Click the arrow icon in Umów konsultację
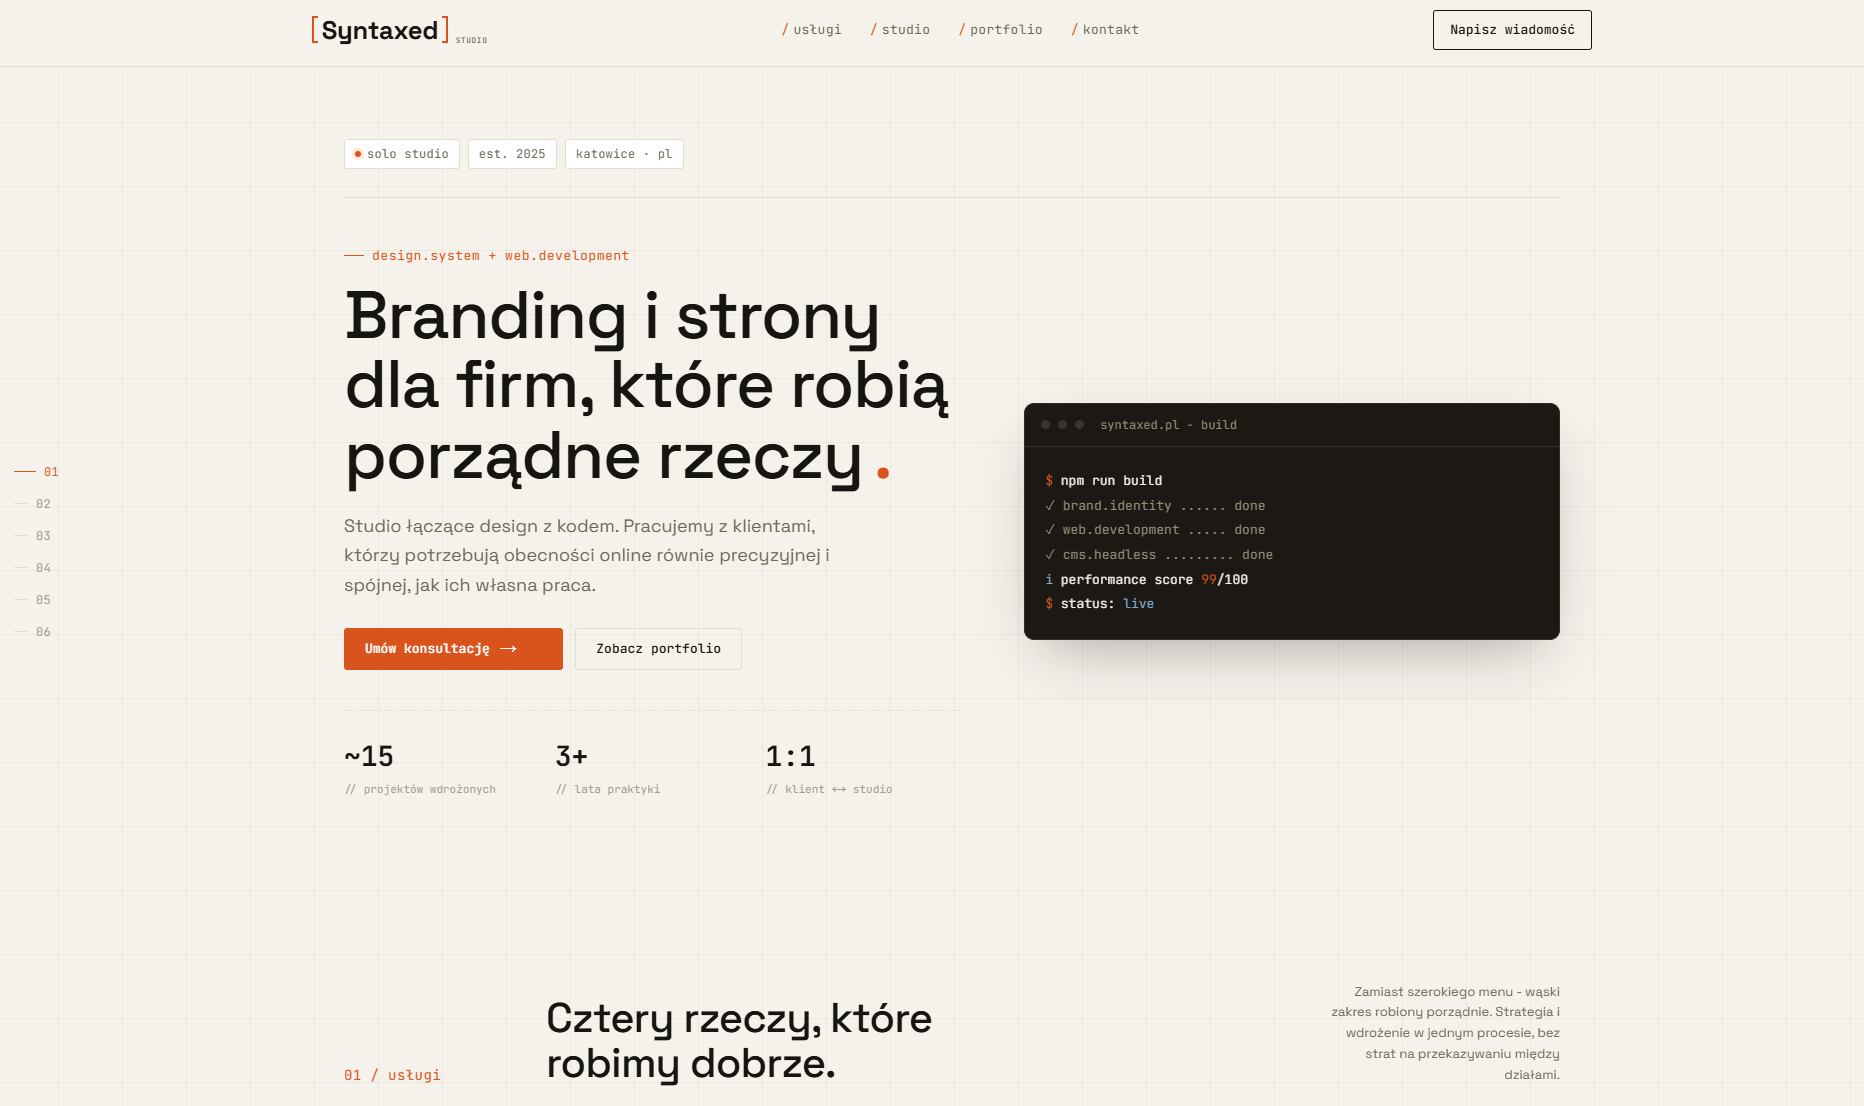1864x1106 pixels. pos(508,649)
